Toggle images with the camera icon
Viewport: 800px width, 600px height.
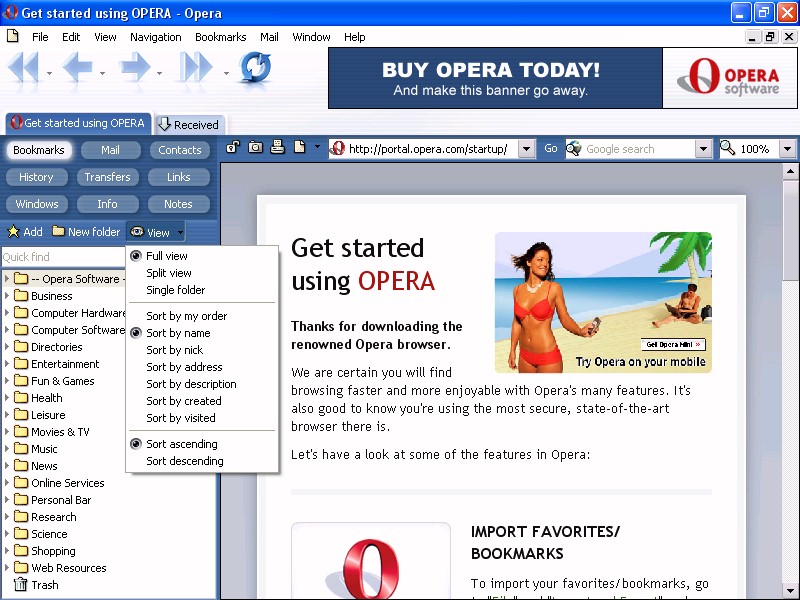(256, 148)
